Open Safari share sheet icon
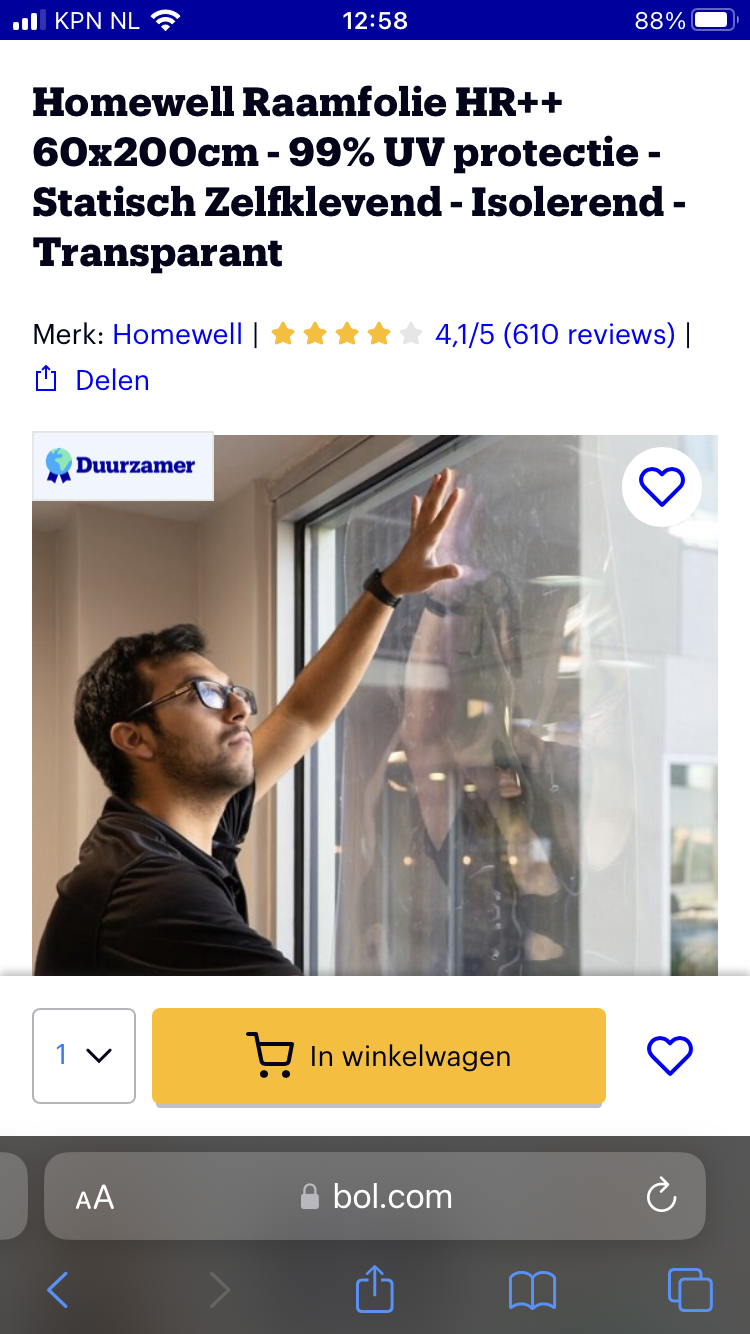The height and width of the screenshot is (1334, 750). point(375,1288)
